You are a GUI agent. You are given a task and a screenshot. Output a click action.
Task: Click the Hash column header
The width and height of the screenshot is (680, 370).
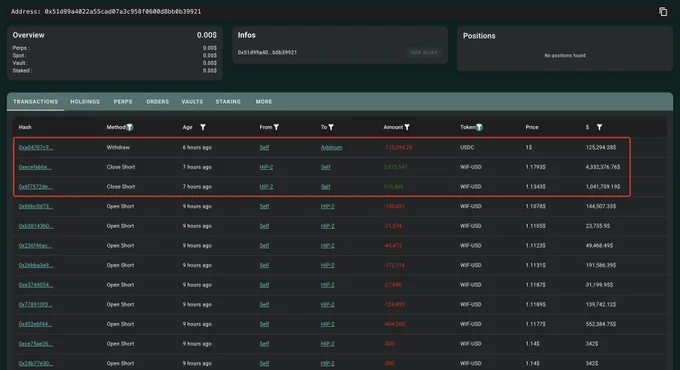(x=25, y=127)
